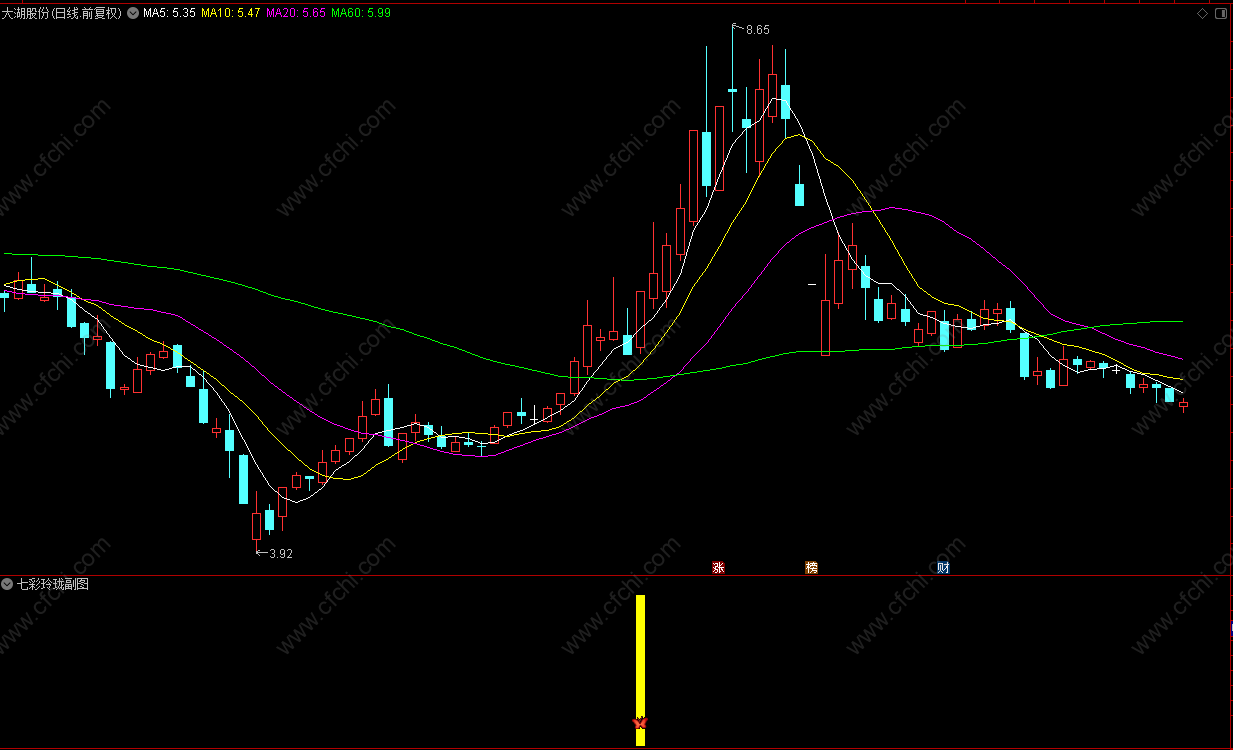Click the chart title 大湖股份(日线 前复权)
The width and height of the screenshot is (1233, 750).
click(x=62, y=14)
